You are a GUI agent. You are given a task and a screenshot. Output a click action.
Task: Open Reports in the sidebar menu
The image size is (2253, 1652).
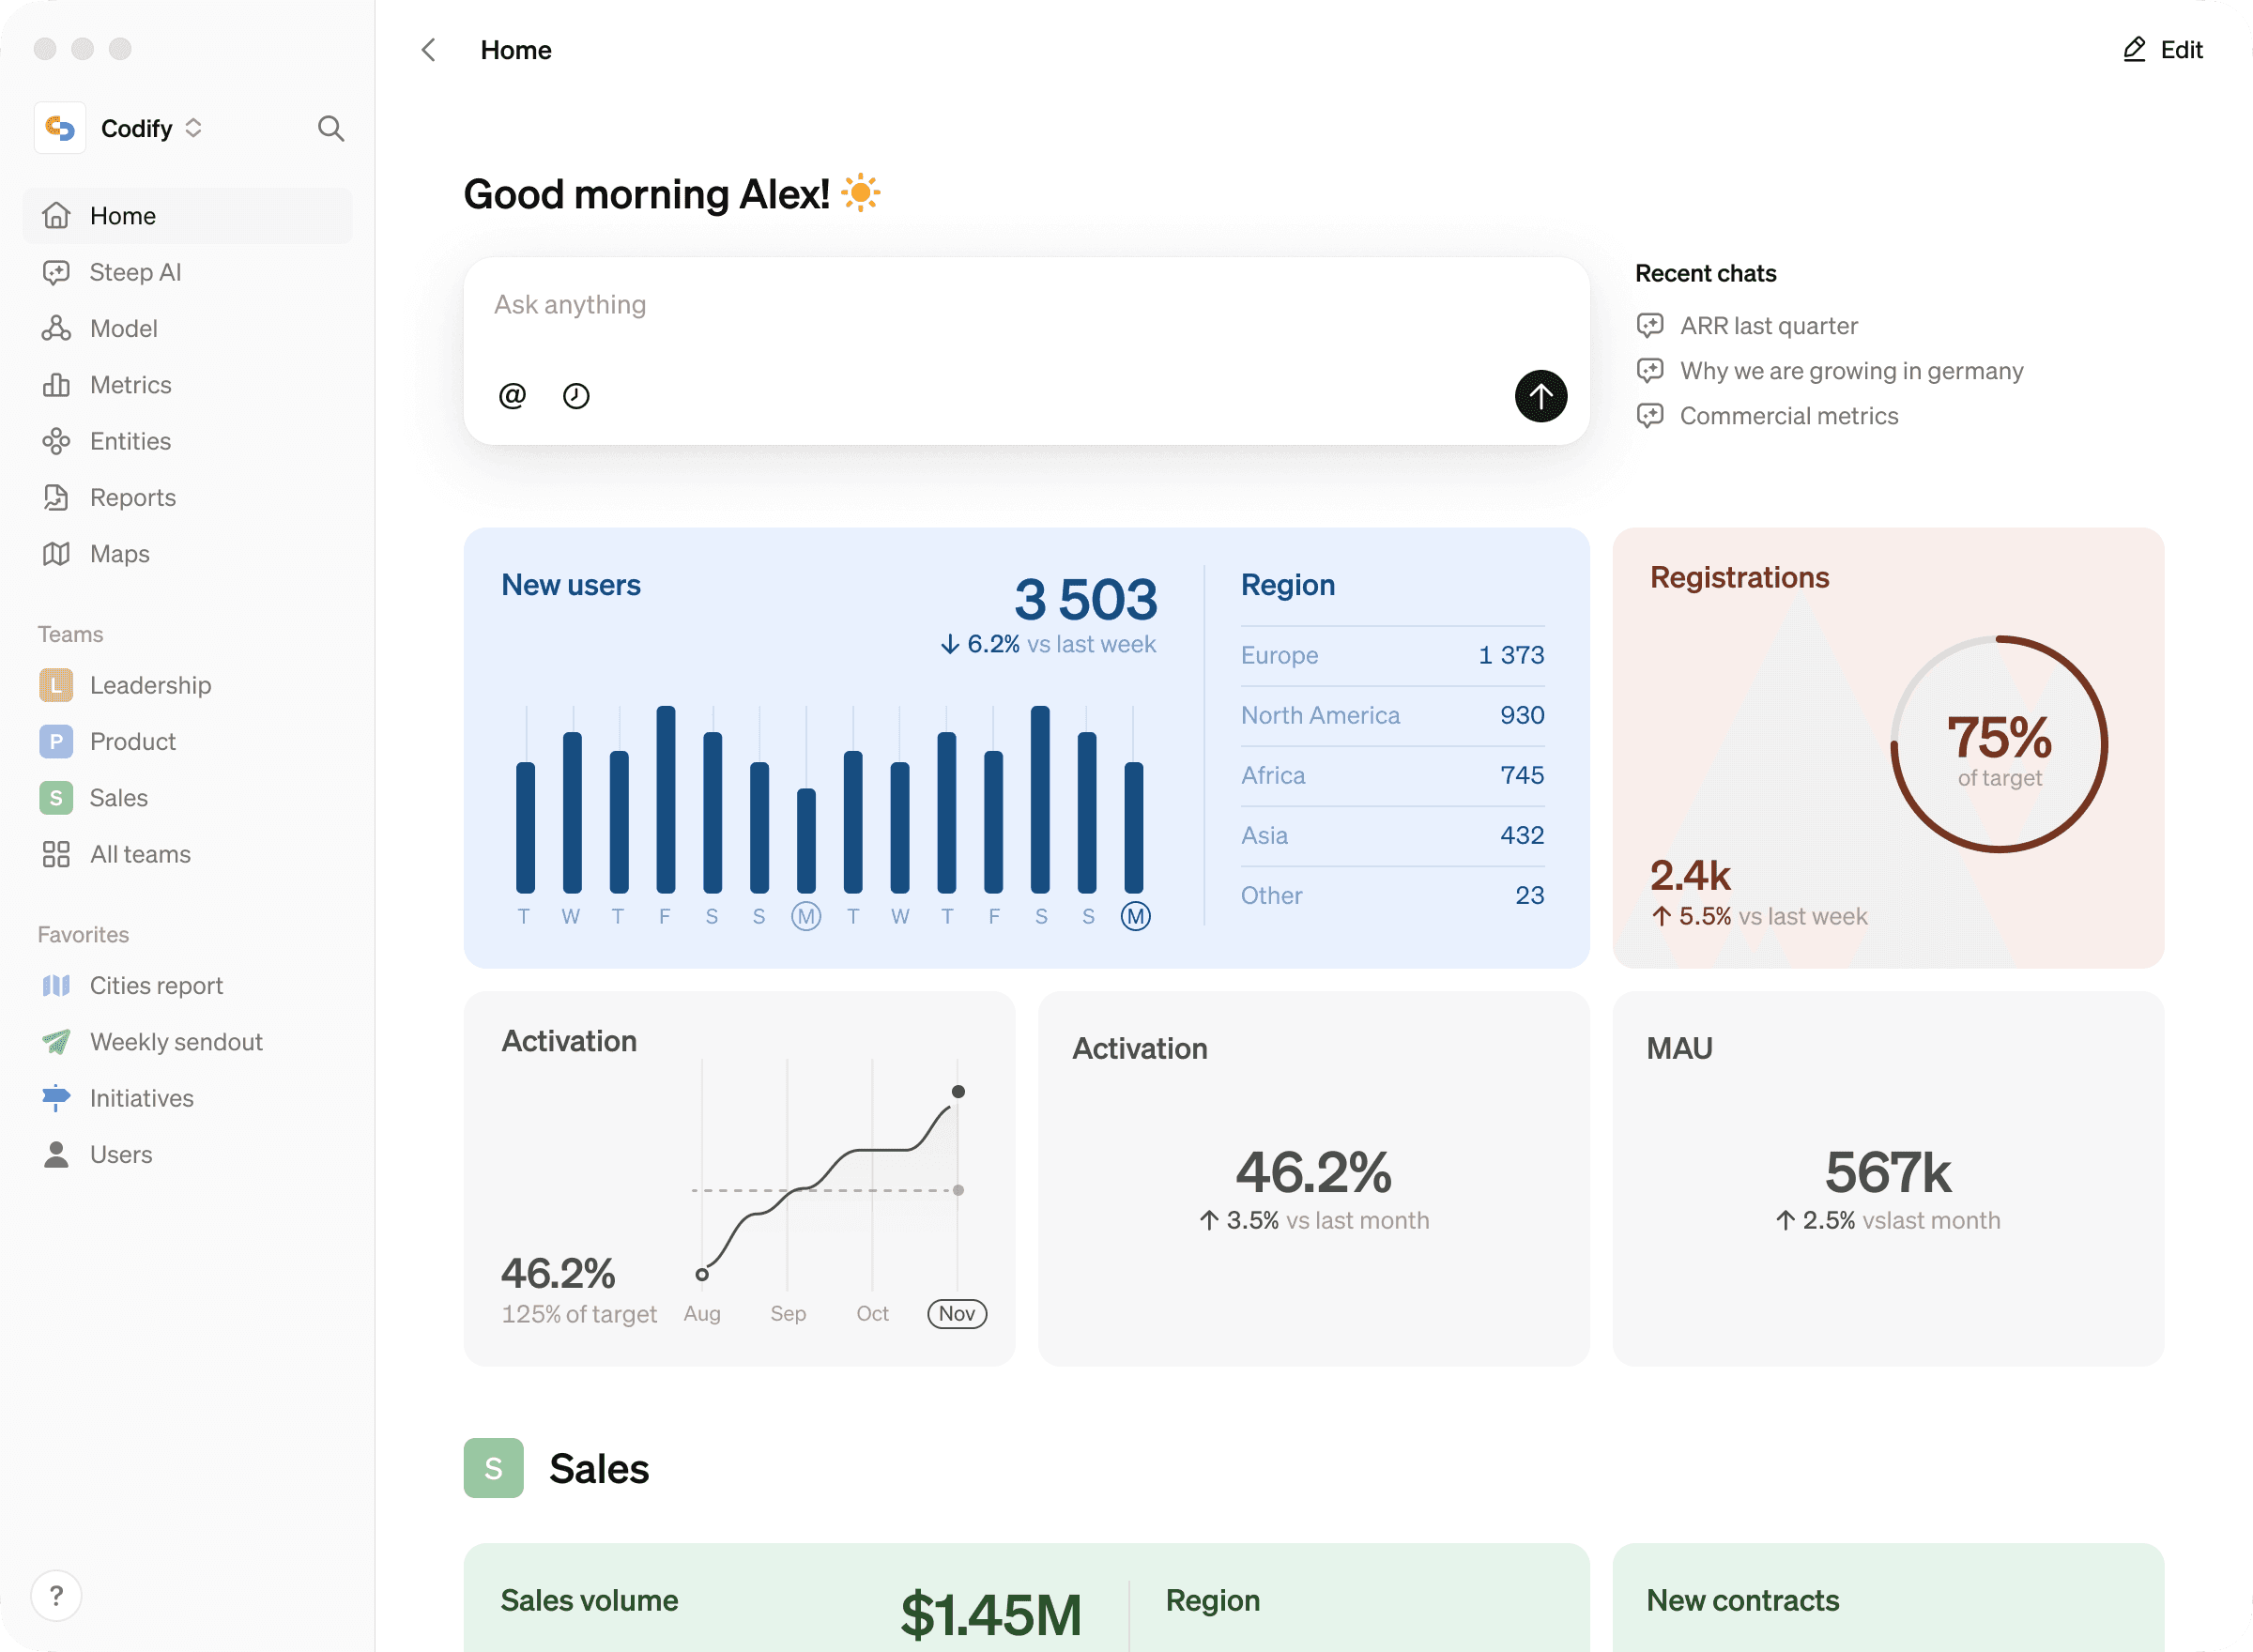point(132,498)
